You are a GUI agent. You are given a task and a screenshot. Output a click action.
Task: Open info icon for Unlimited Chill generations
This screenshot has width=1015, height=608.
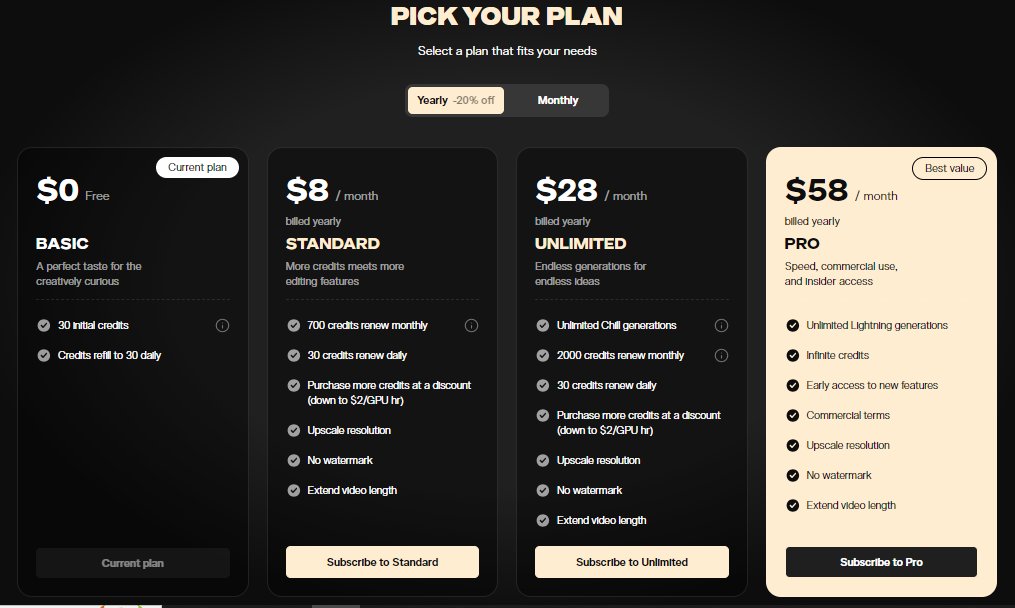click(721, 325)
